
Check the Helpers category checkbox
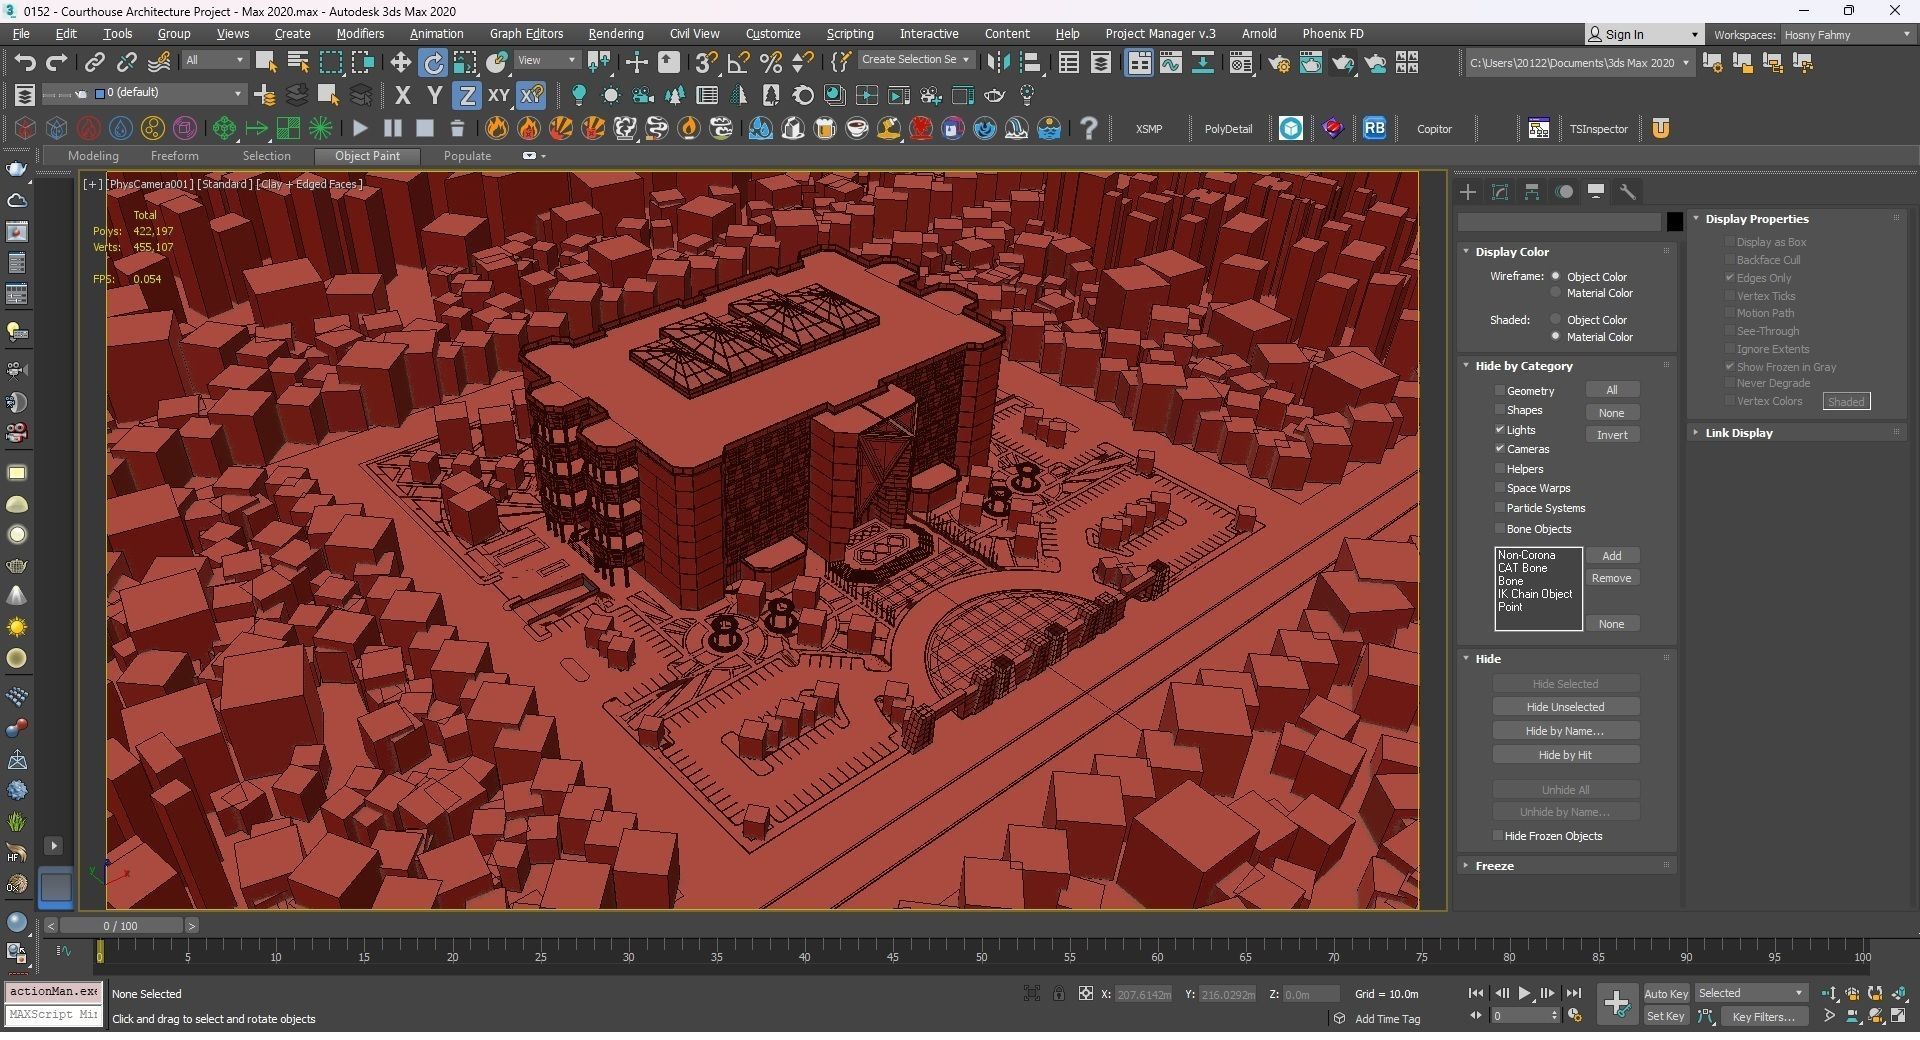click(1500, 468)
